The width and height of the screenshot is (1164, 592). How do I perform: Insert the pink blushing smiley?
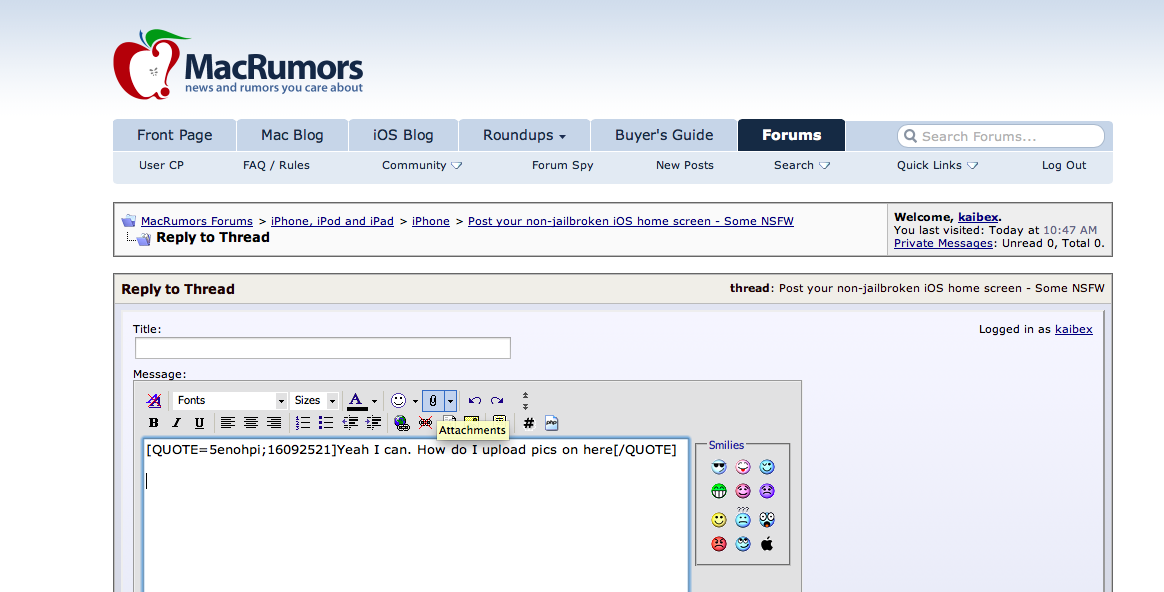click(743, 491)
